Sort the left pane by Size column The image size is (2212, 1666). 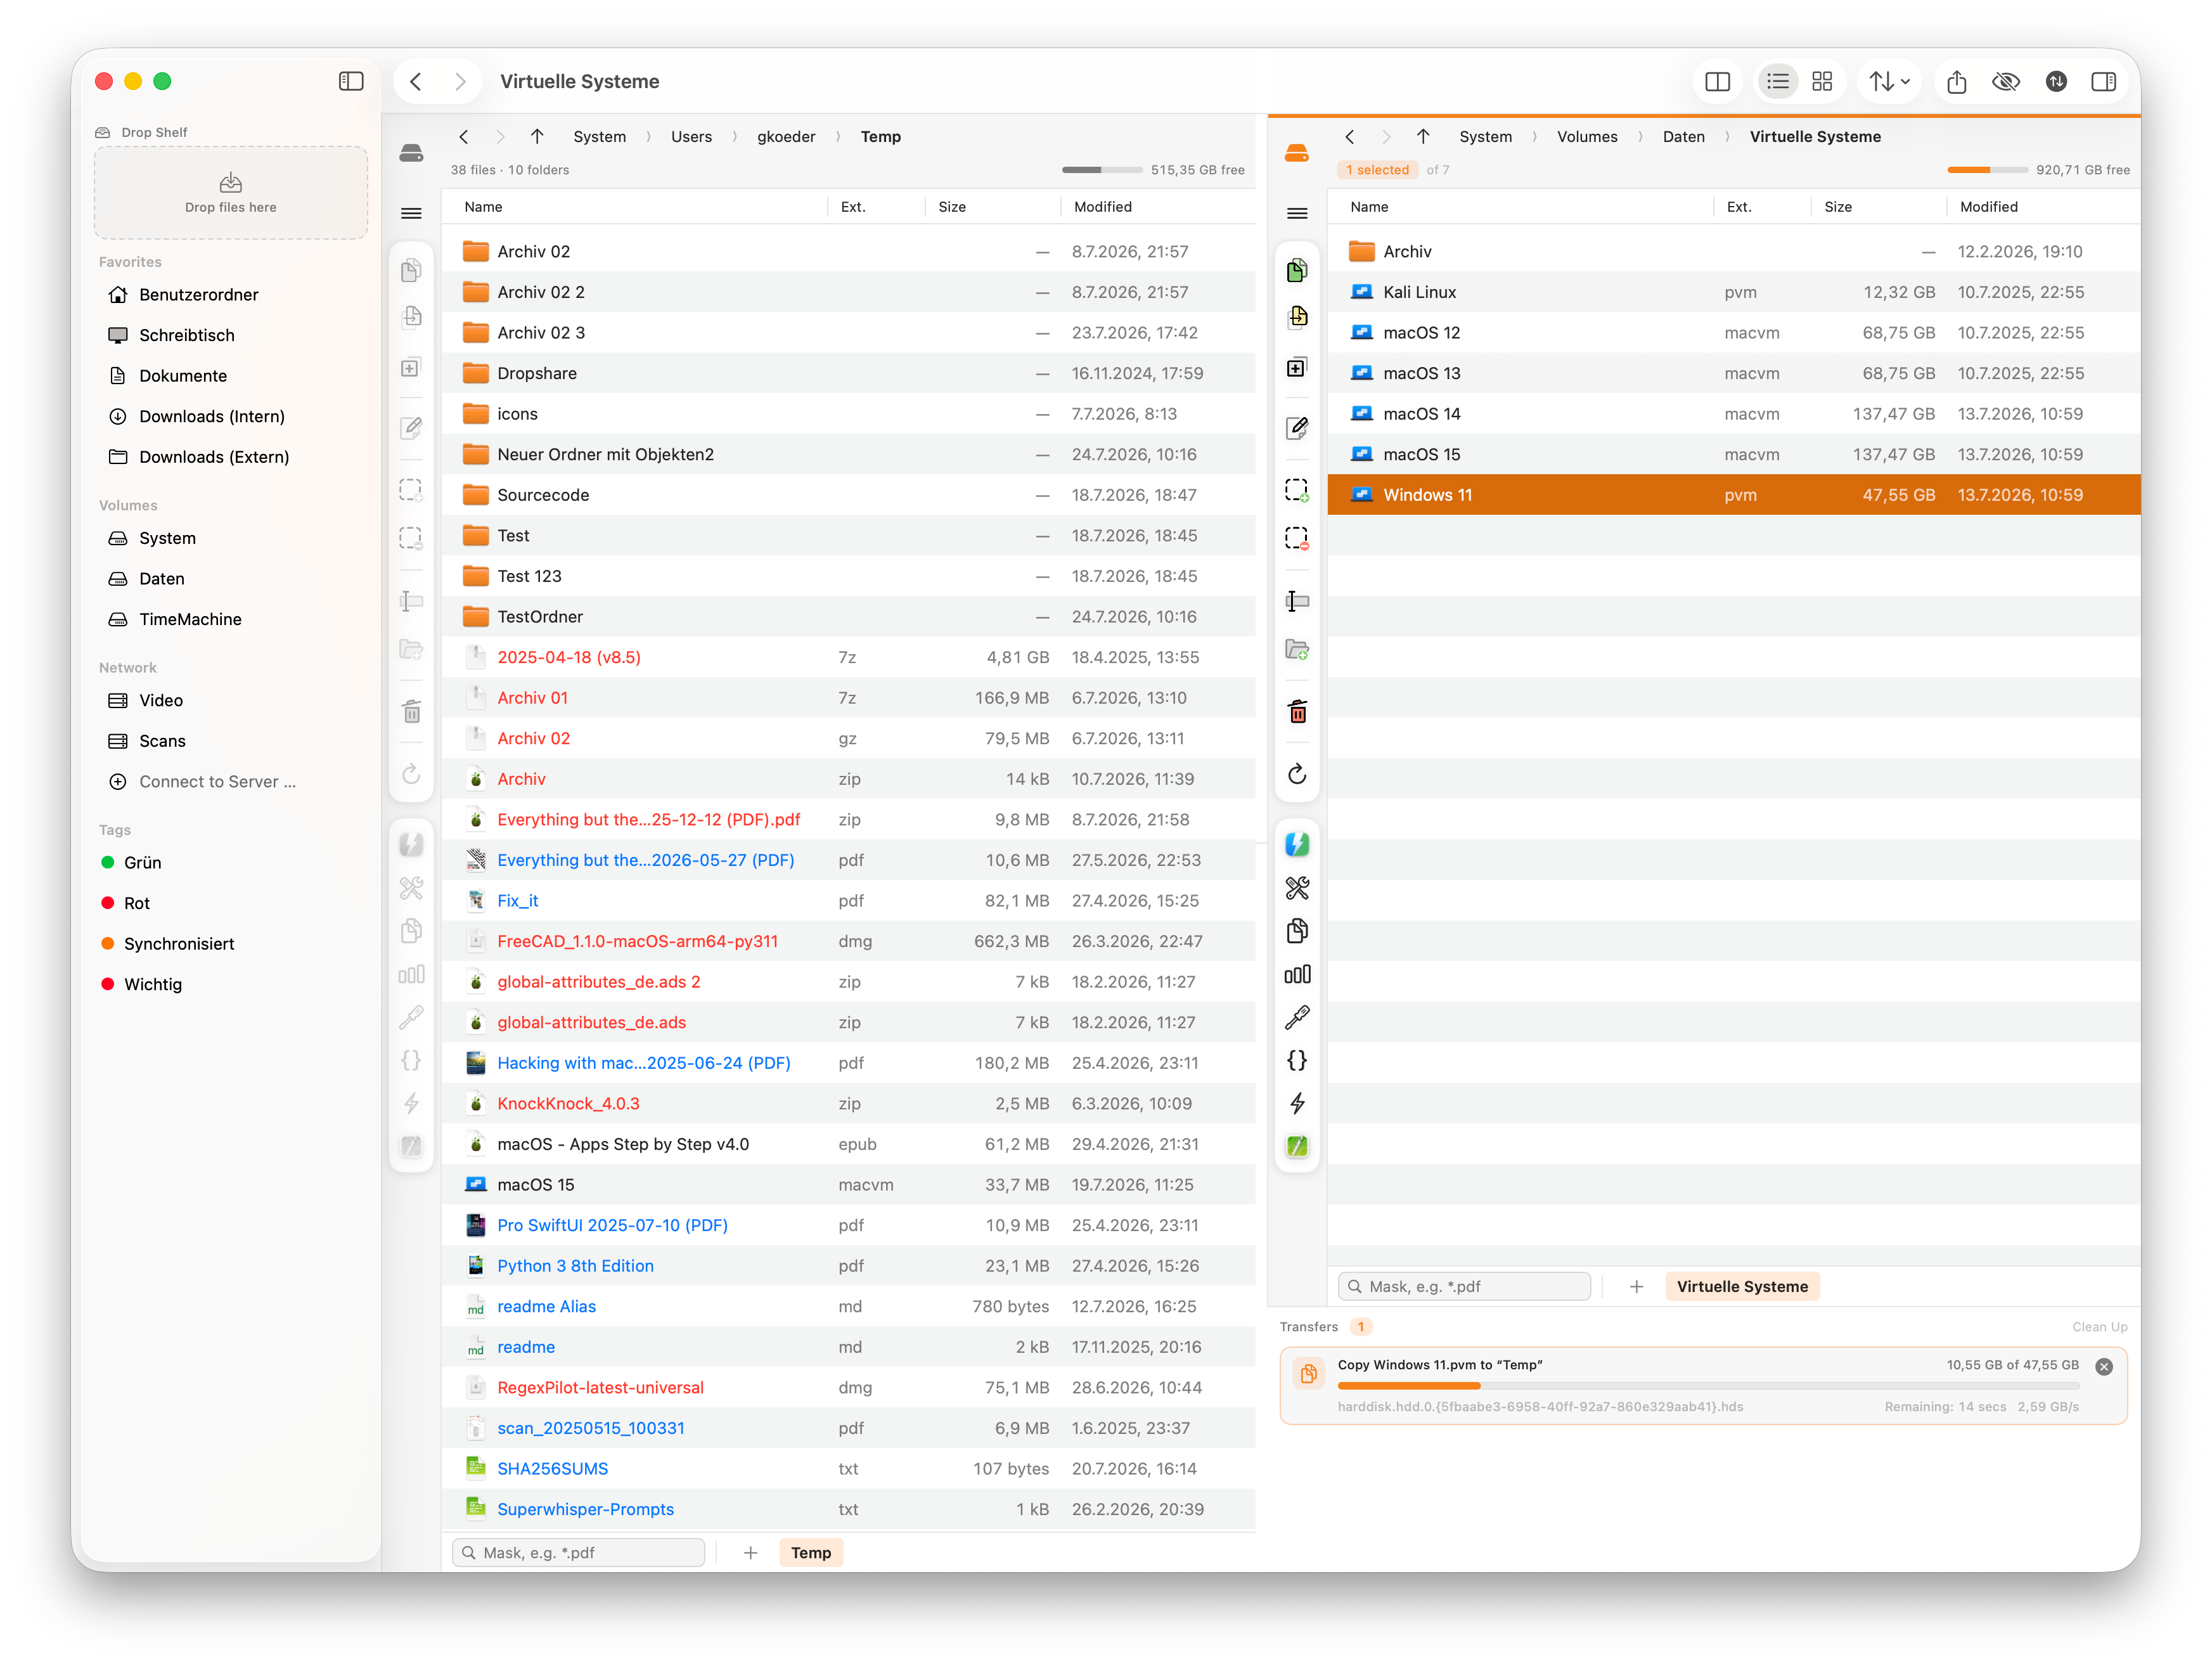(x=951, y=207)
